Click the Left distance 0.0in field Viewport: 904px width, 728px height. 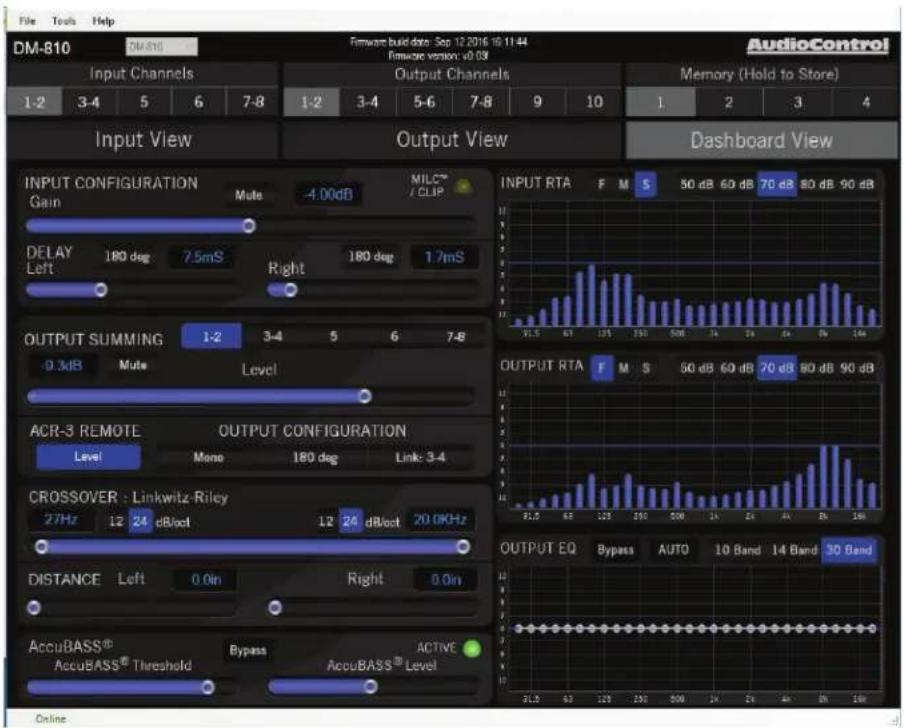pos(206,580)
